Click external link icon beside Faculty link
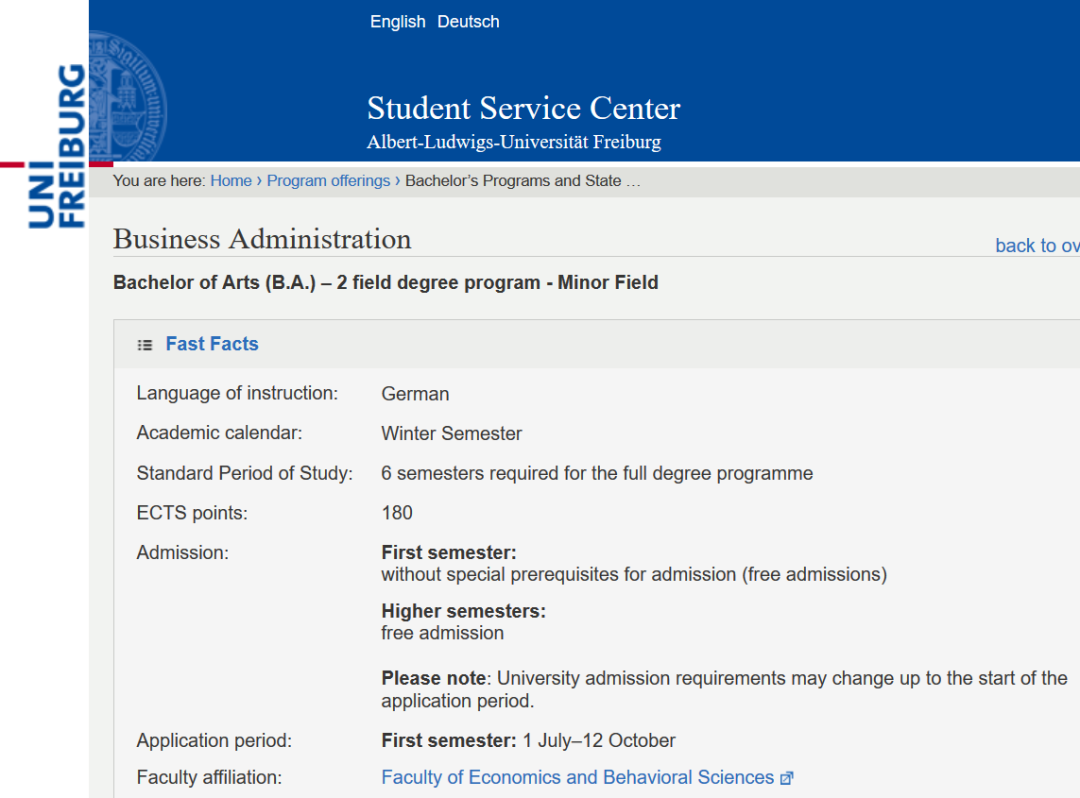The image size is (1080, 798). (787, 778)
